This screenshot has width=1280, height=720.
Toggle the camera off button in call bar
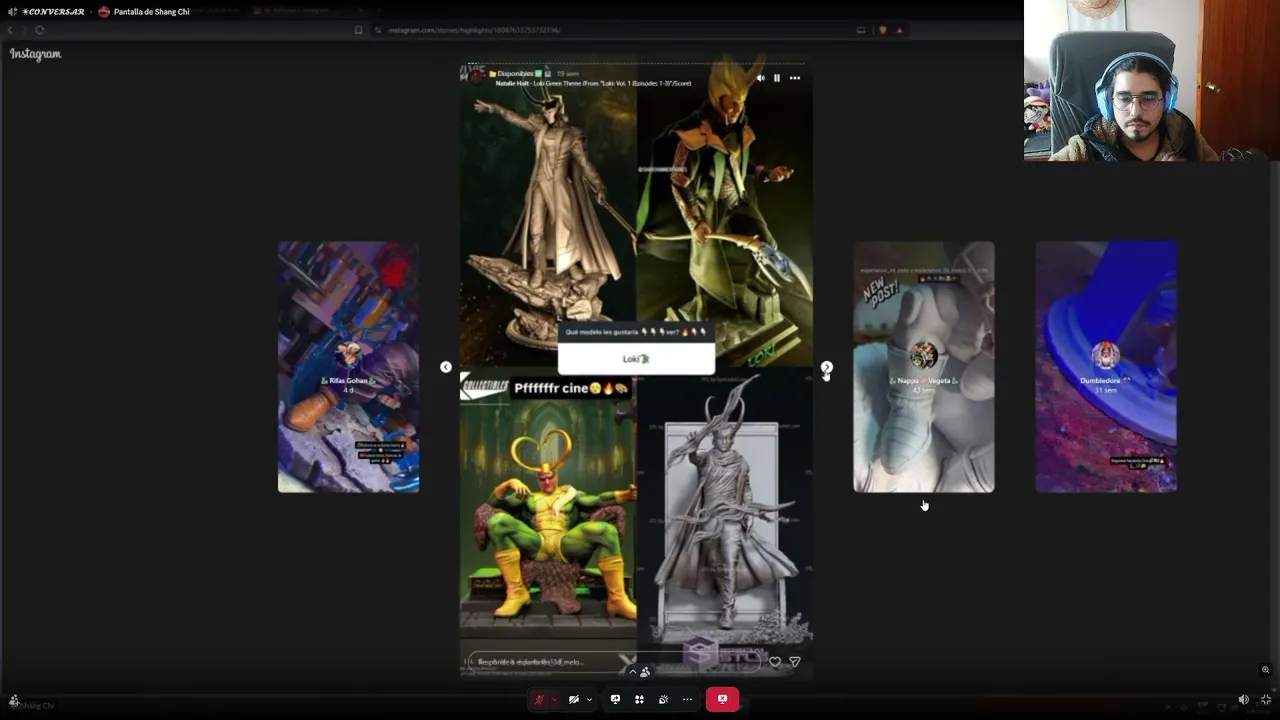(573, 700)
